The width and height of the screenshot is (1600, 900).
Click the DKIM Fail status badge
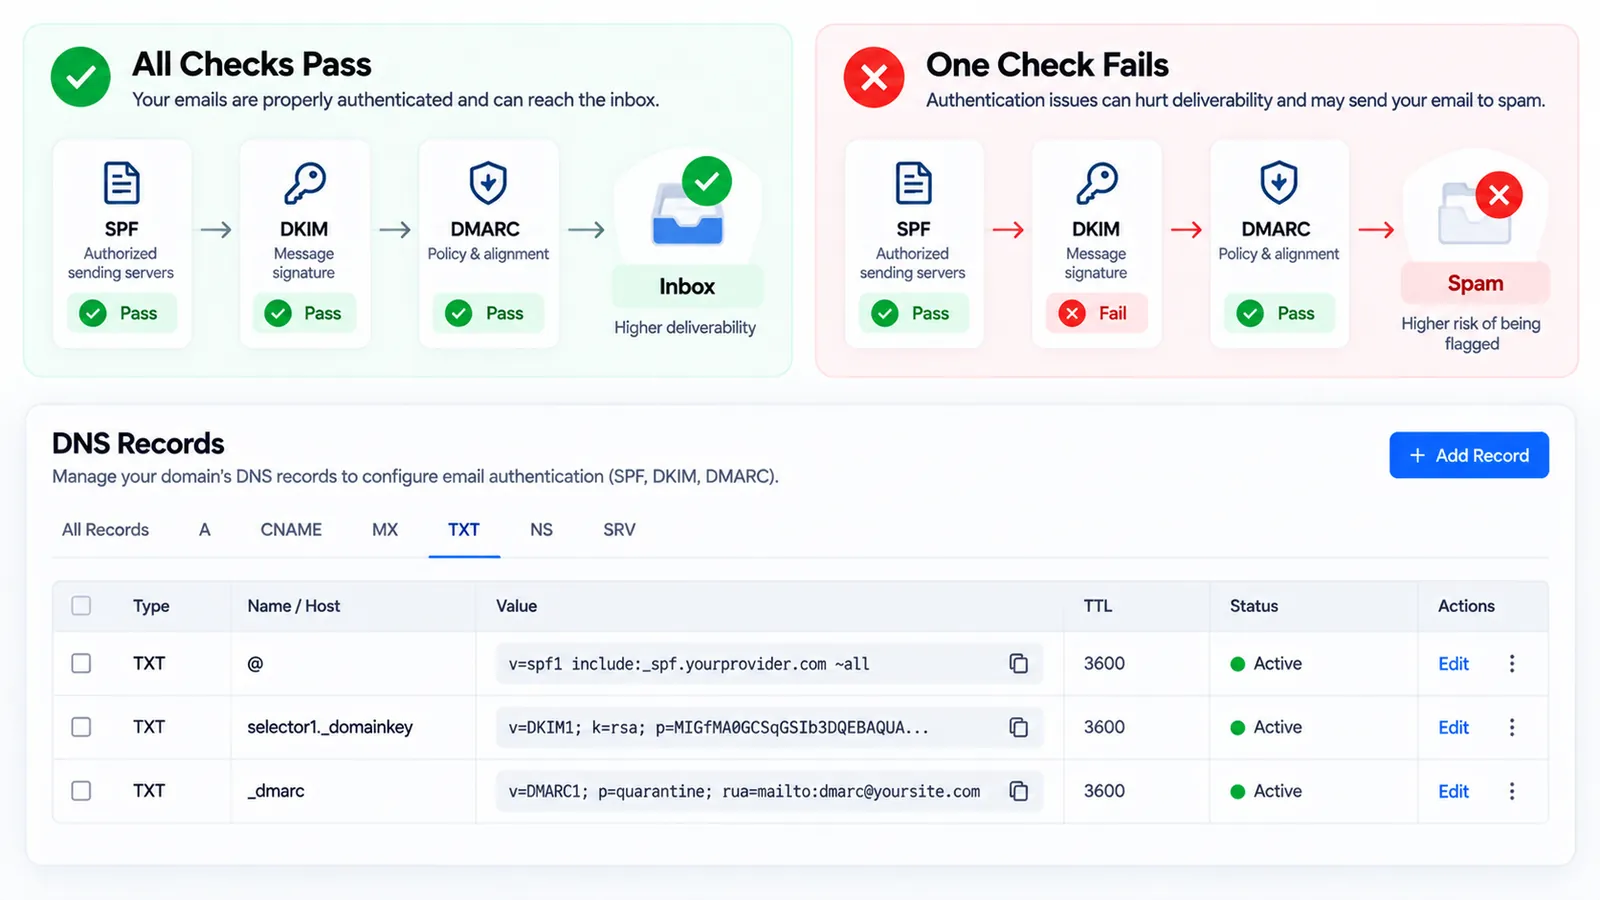tap(1096, 314)
